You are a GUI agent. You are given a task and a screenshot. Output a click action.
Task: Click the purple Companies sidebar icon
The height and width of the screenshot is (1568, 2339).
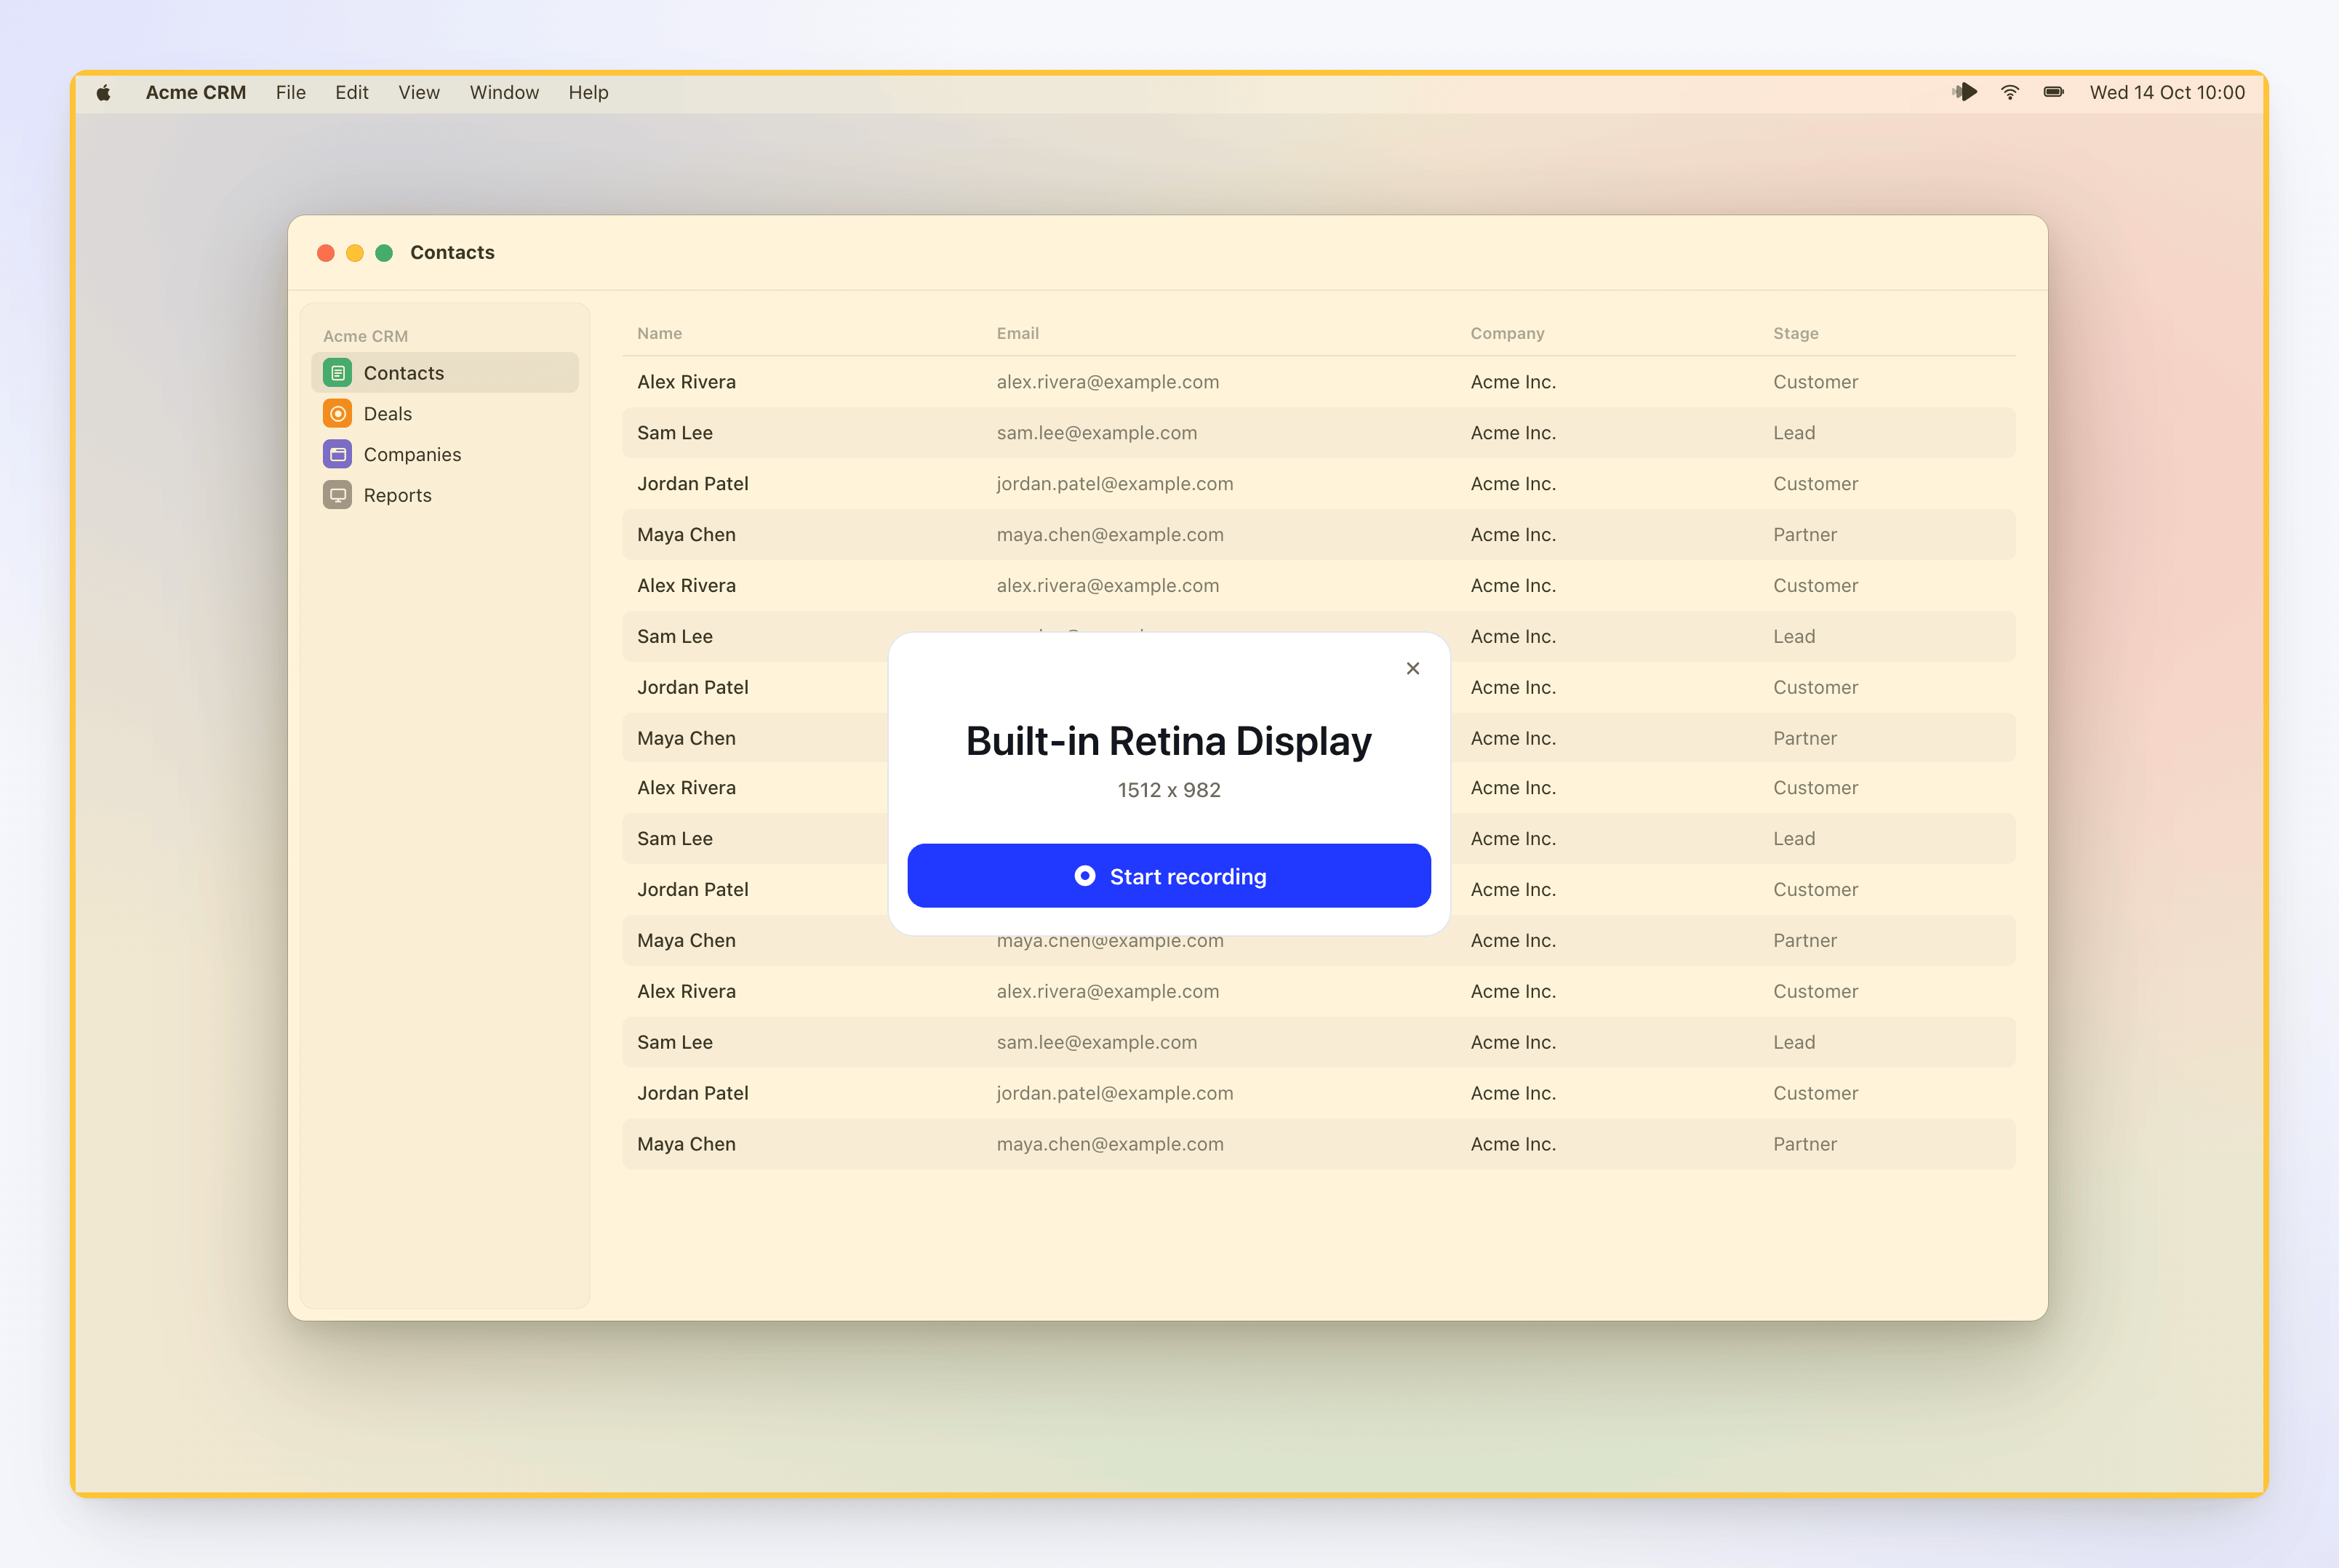pyautogui.click(x=337, y=455)
